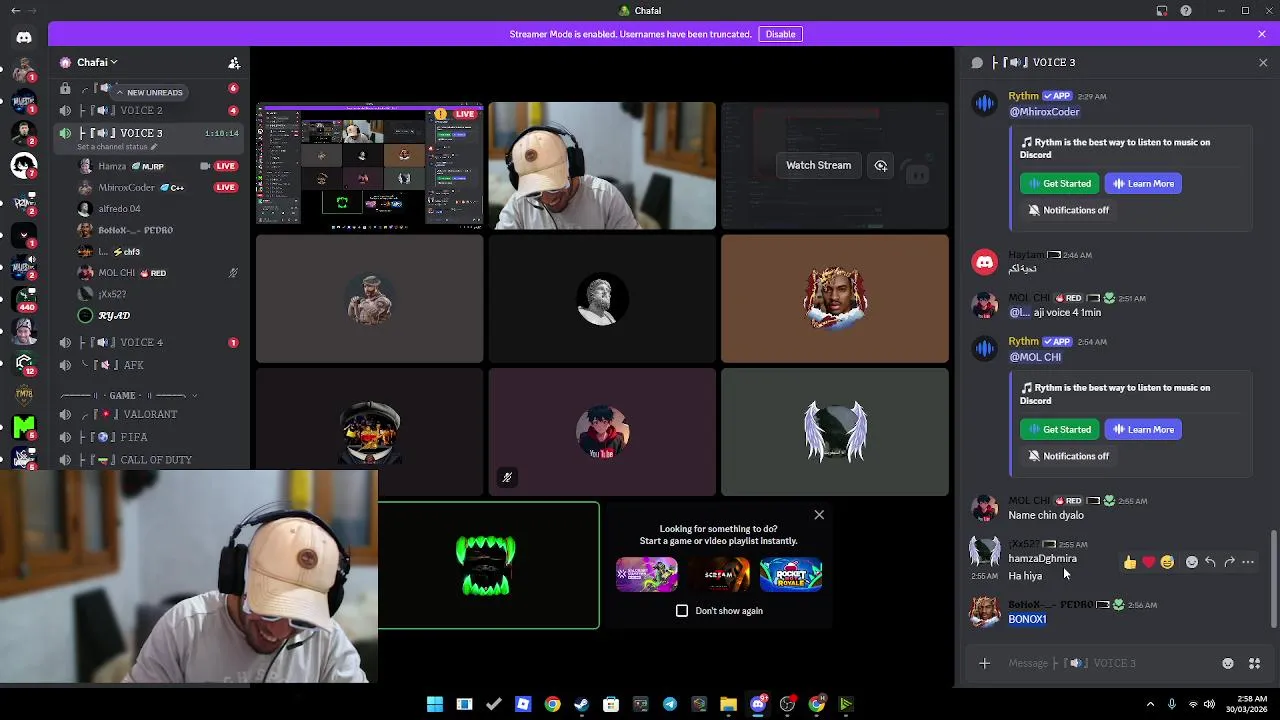1280x720 pixels.
Task: Click the plus attachment button
Action: [984, 663]
